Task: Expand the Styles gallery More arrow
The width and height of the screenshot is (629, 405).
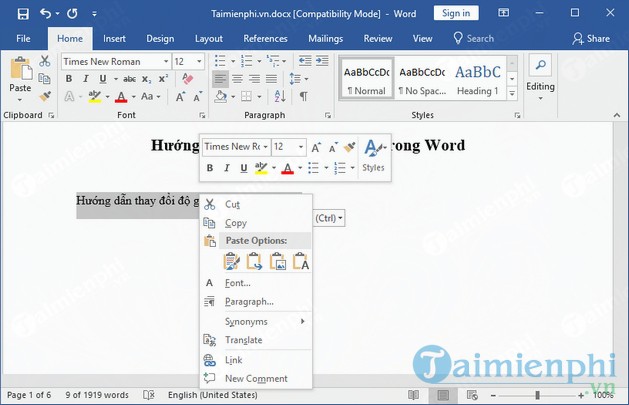Action: [512, 94]
